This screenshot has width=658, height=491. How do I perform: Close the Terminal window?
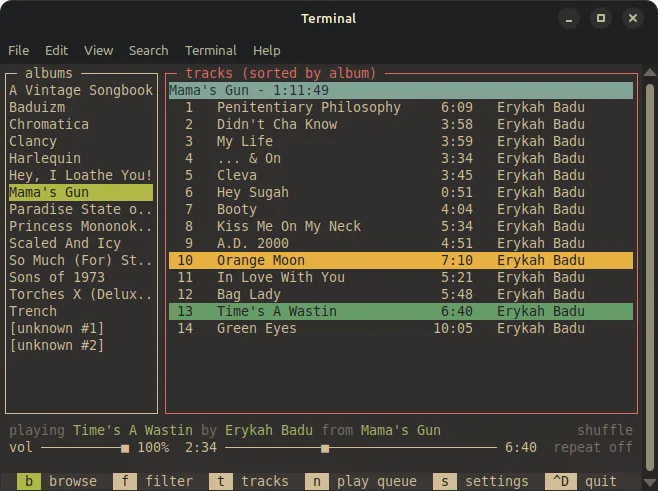[633, 18]
